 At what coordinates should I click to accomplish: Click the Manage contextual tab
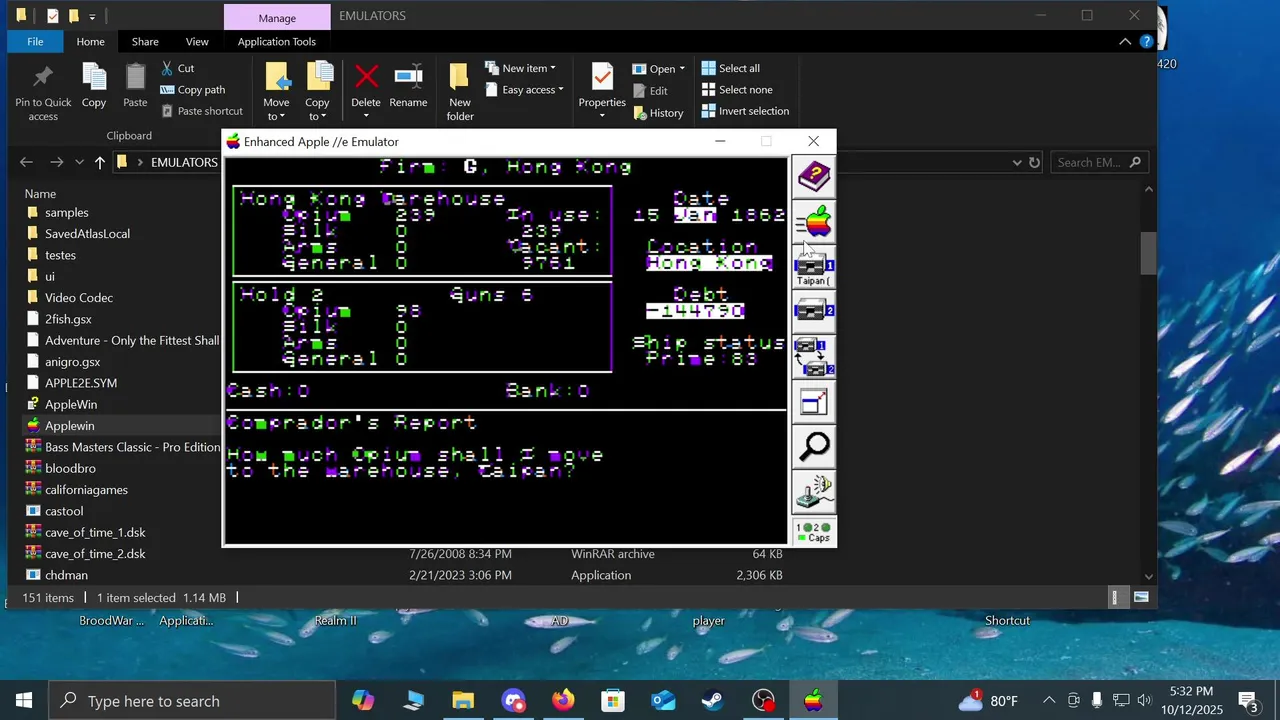[277, 17]
